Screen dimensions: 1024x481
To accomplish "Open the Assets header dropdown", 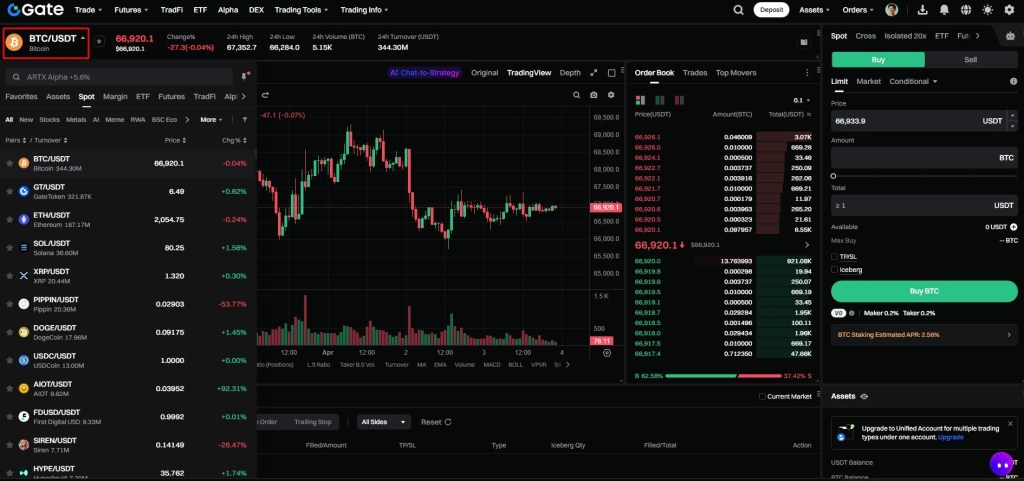I will pyautogui.click(x=814, y=10).
